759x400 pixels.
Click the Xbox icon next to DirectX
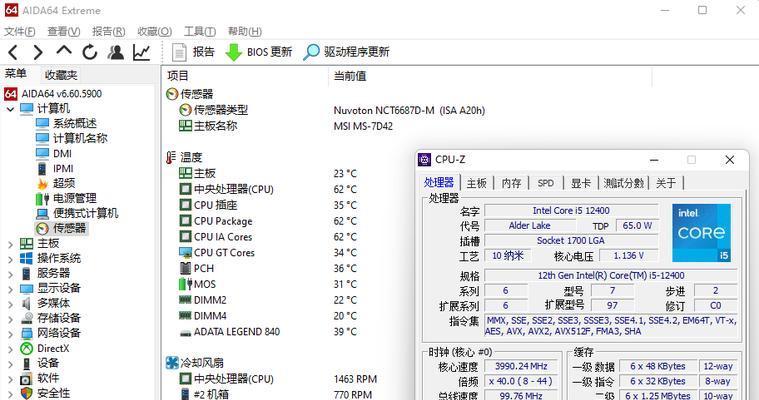(27, 349)
